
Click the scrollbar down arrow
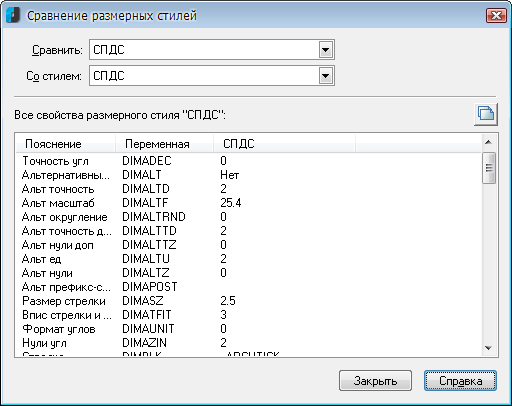click(489, 348)
